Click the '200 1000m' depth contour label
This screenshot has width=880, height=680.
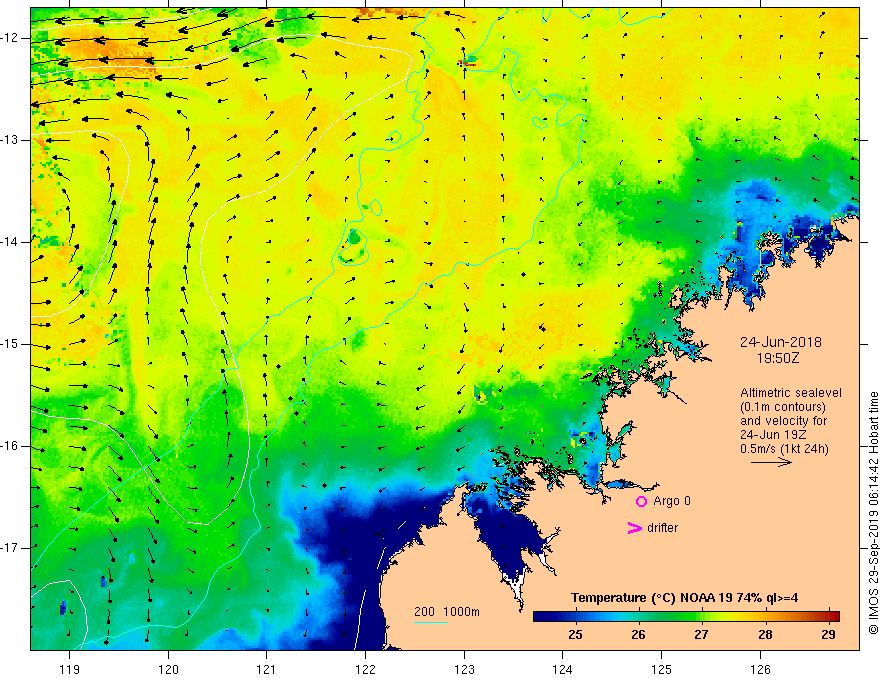(x=447, y=612)
